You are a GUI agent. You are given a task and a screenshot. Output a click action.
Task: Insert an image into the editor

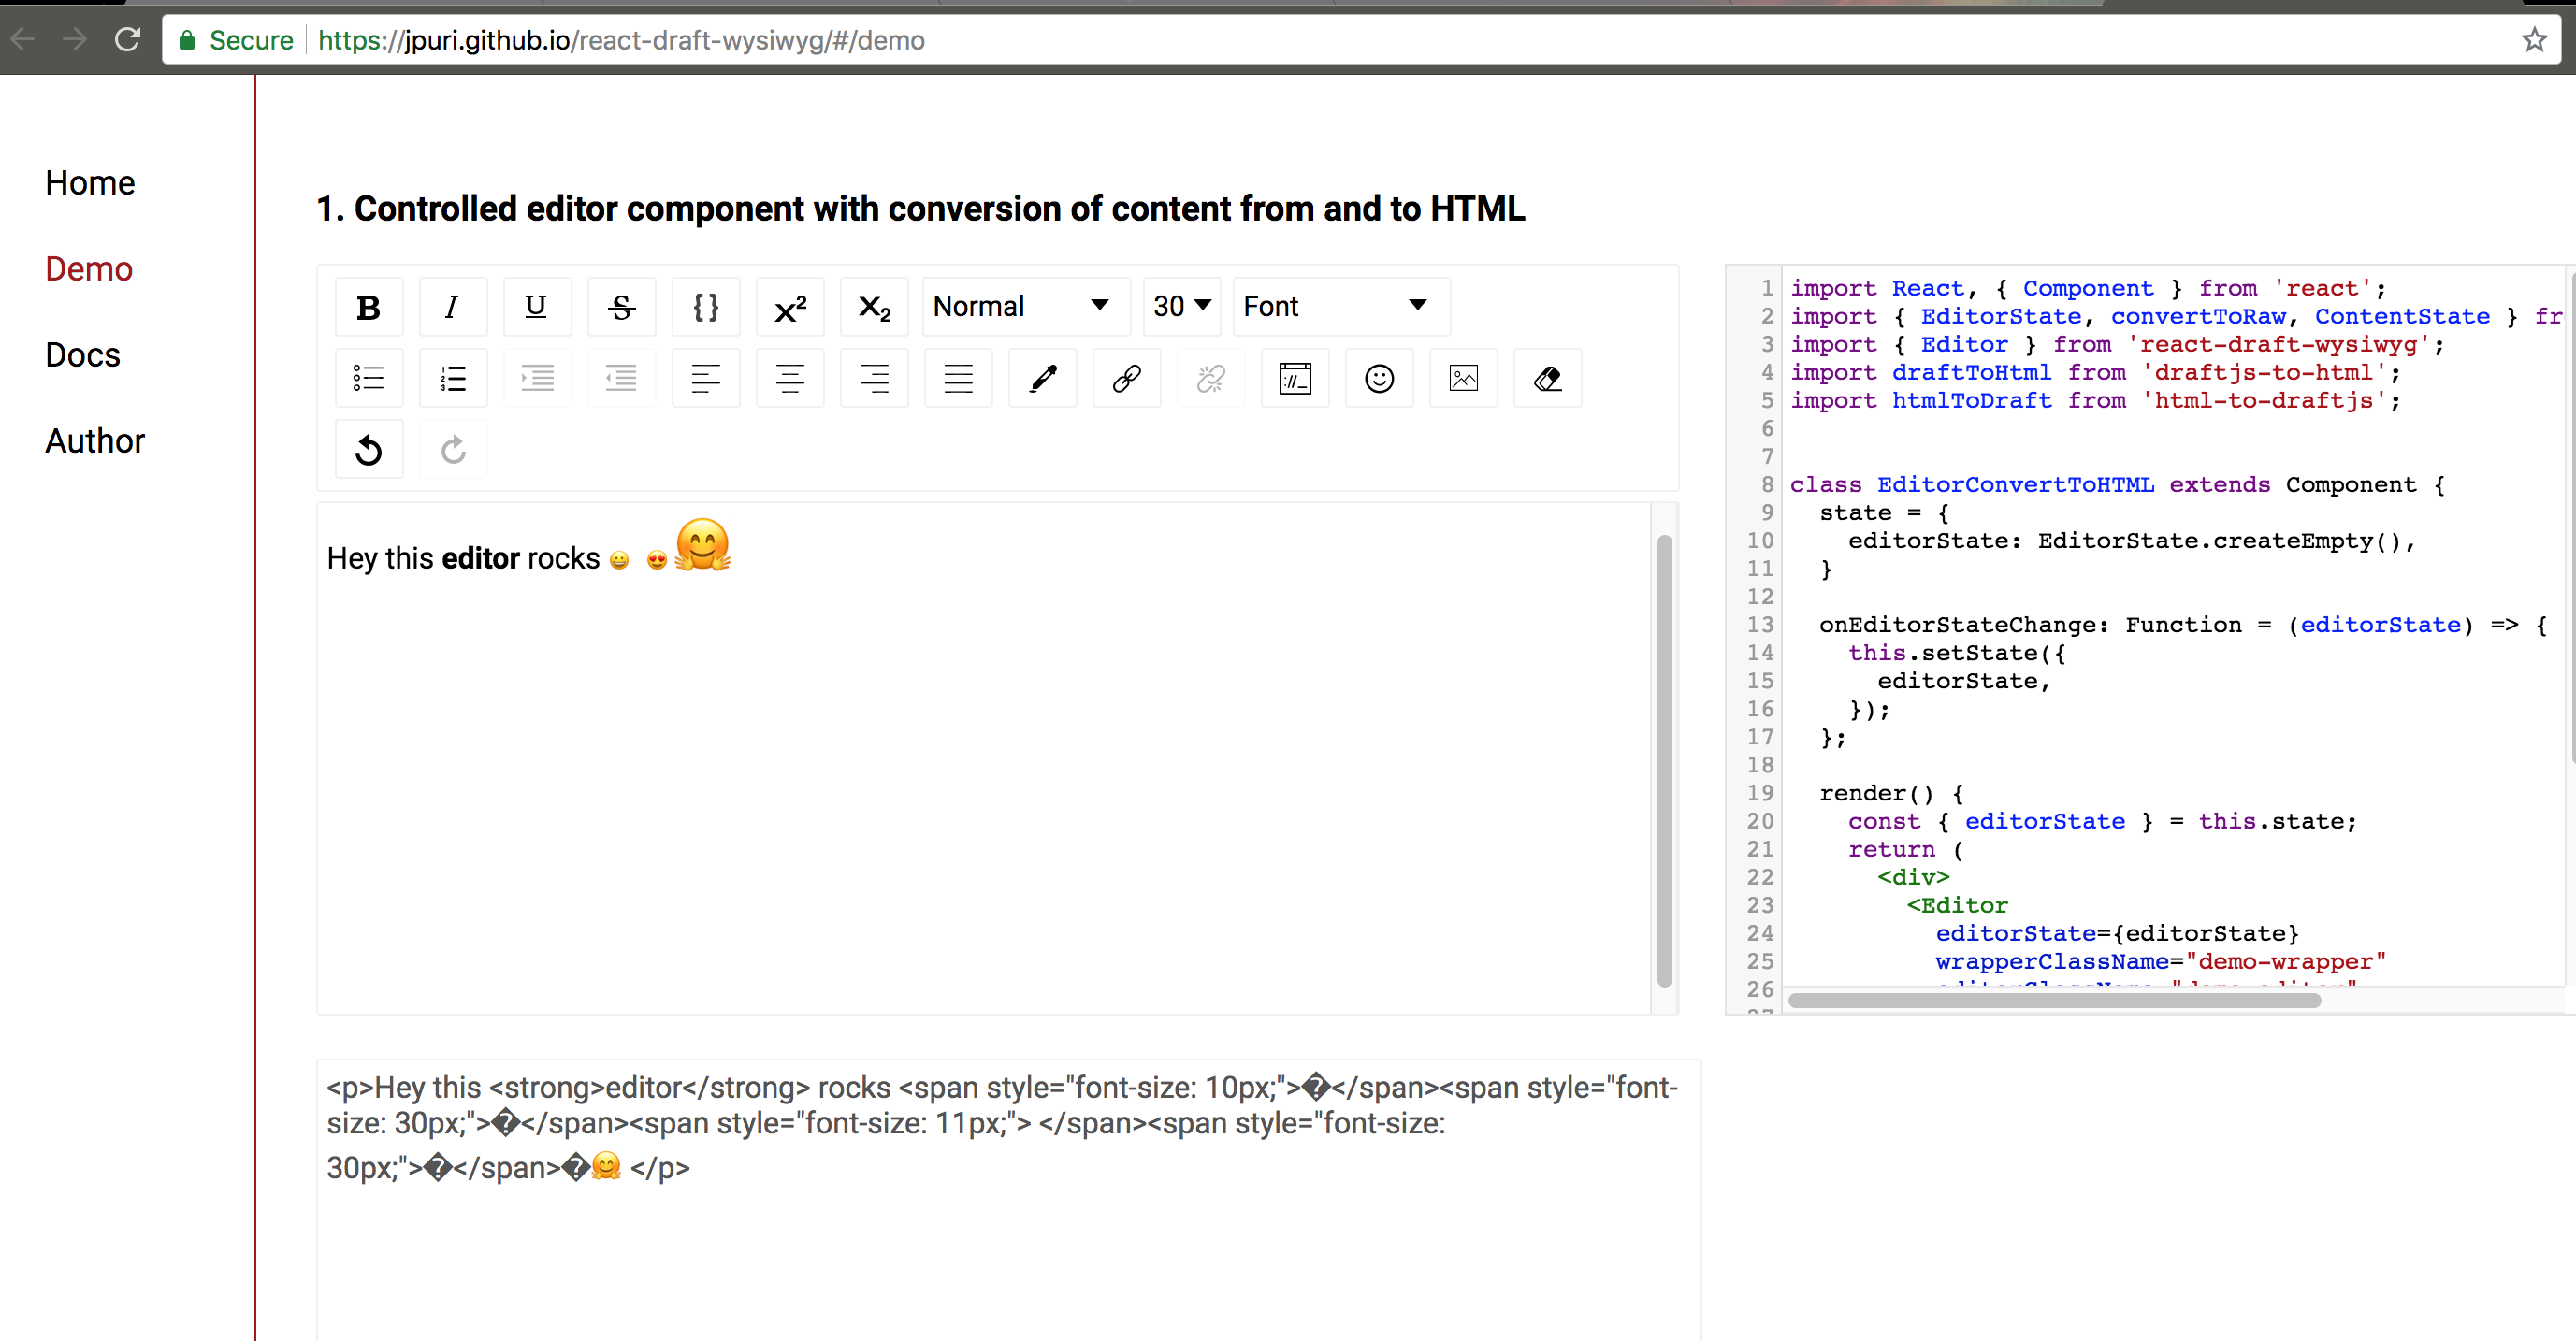[1462, 378]
